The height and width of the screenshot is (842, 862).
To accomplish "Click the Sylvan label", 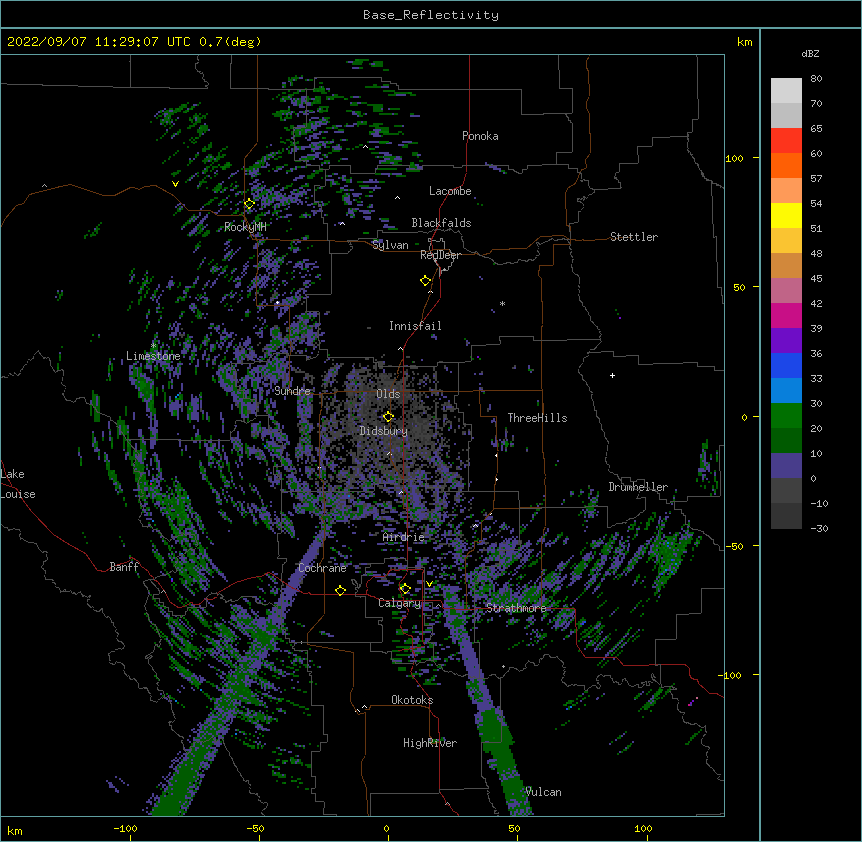I will click(x=390, y=245).
